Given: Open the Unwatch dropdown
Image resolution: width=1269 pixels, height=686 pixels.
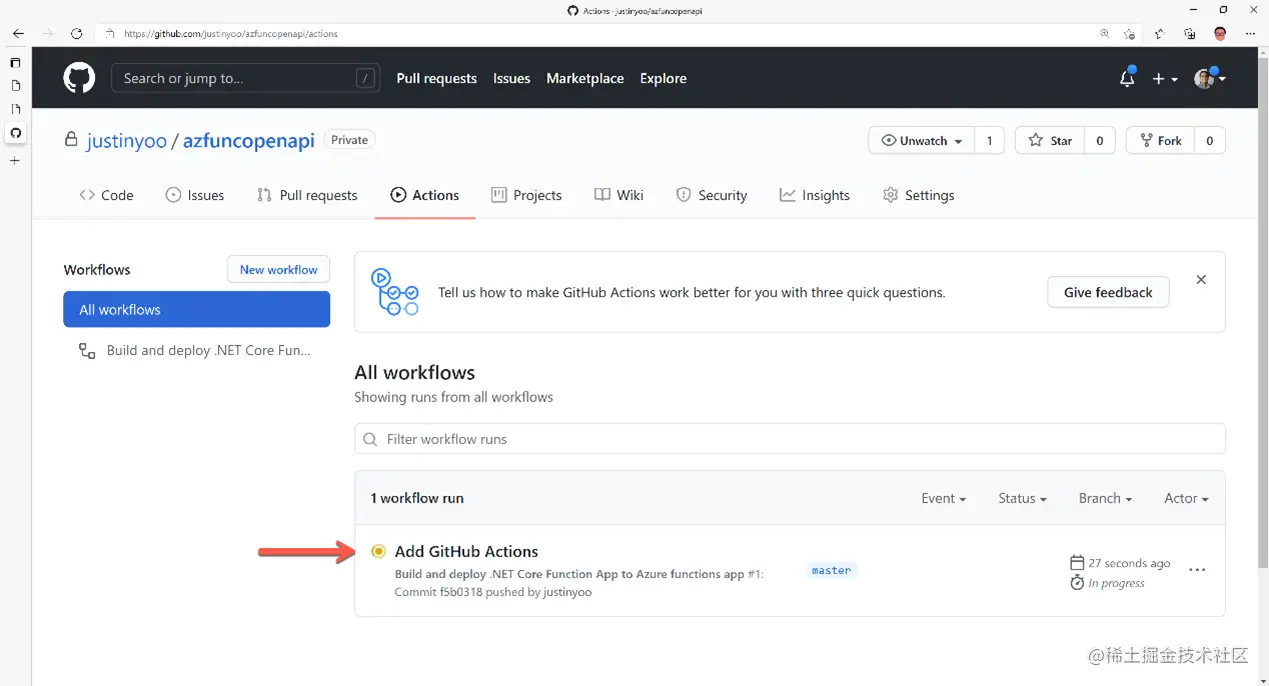Looking at the screenshot, I should 921,141.
